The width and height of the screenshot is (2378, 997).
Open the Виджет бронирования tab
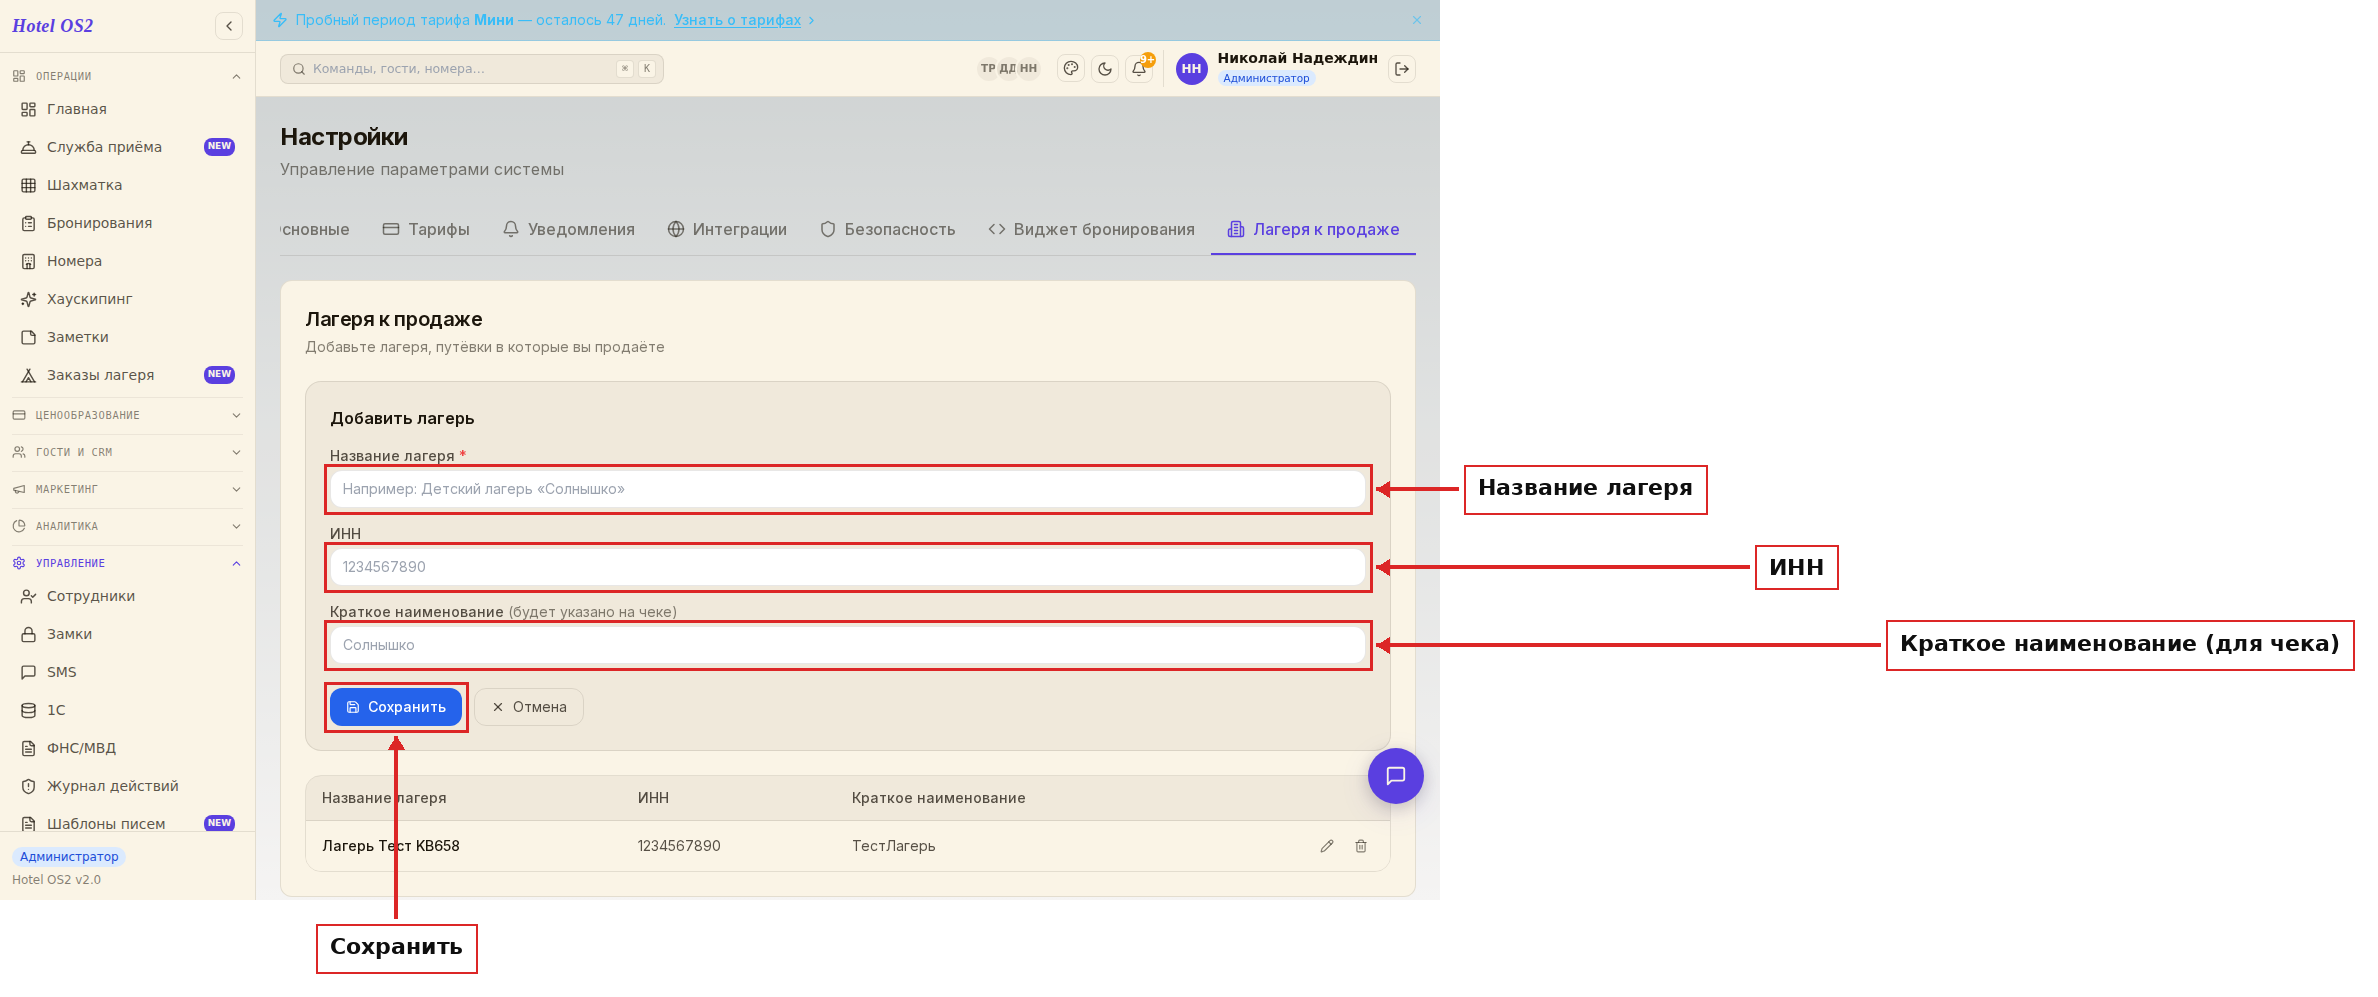pyautogui.click(x=1092, y=229)
